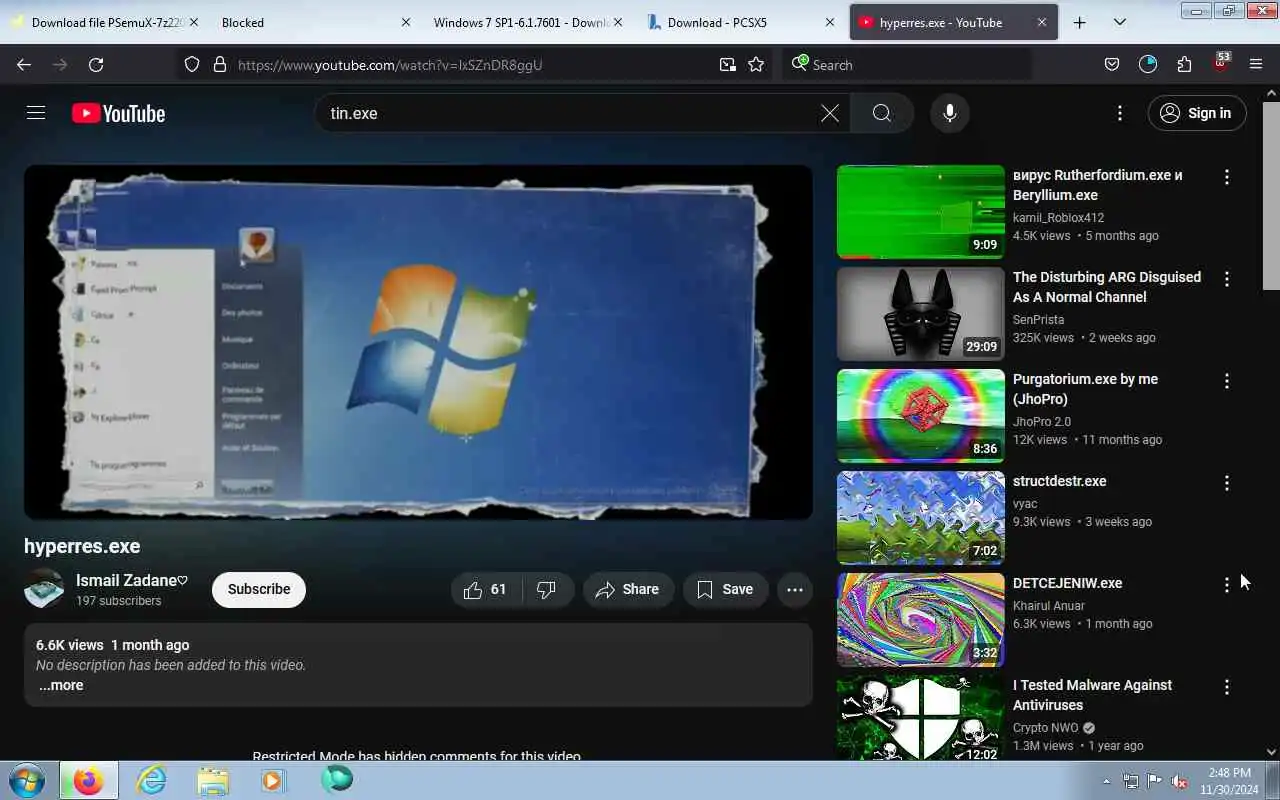Viewport: 1280px width, 800px height.
Task: Open Firefox application hamburger menu
Action: click(1256, 64)
